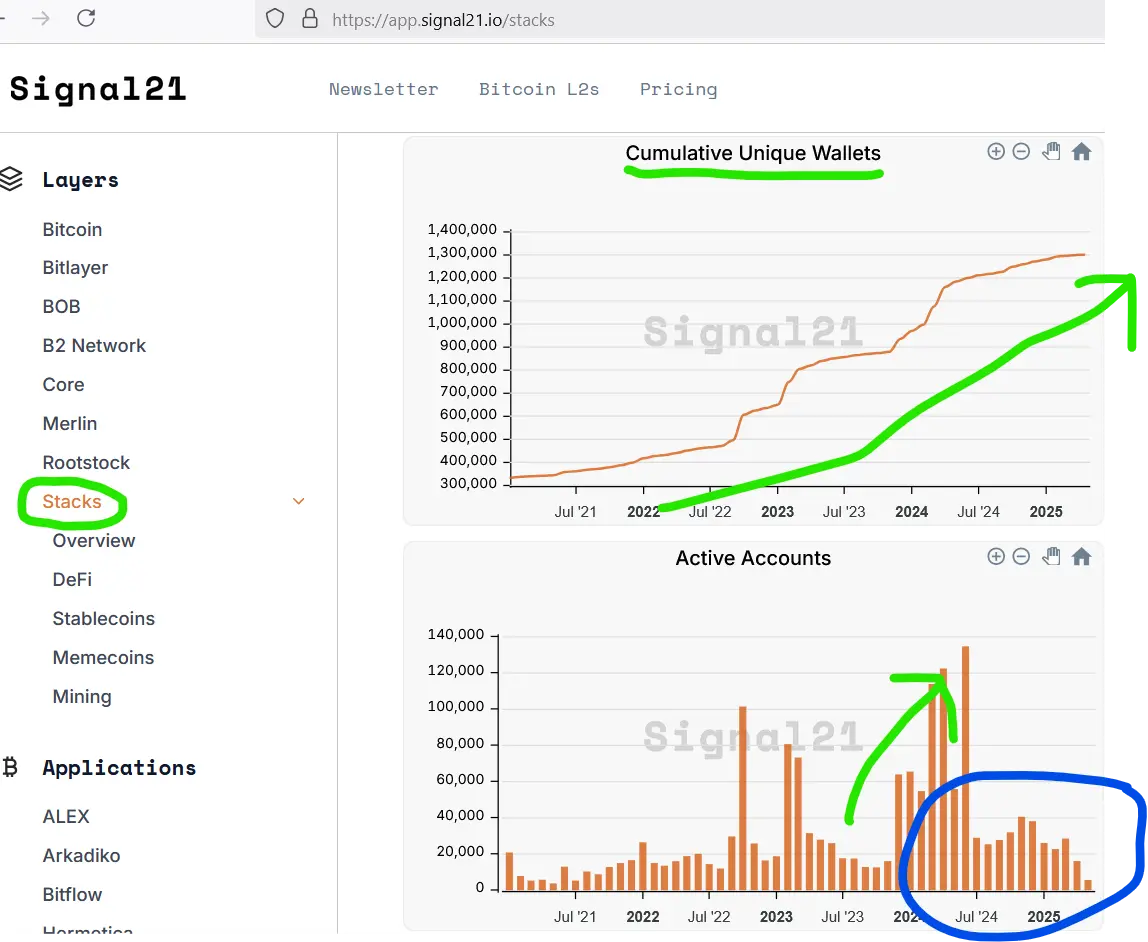
Task: View Stacks Memecoins
Action: (103, 657)
